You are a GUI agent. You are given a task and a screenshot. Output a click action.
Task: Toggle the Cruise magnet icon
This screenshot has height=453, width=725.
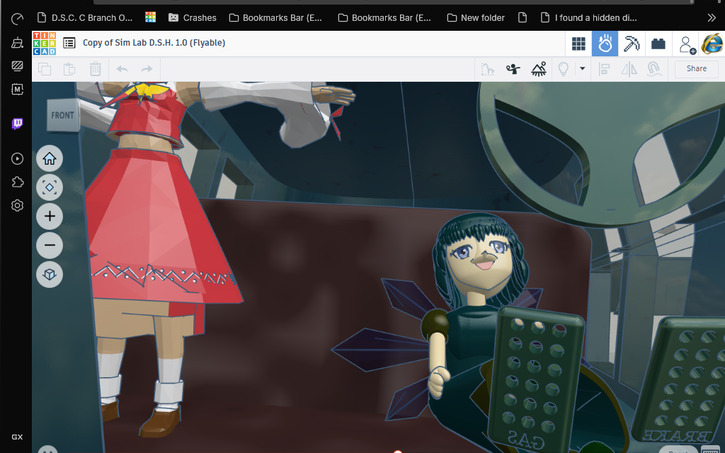pos(654,69)
